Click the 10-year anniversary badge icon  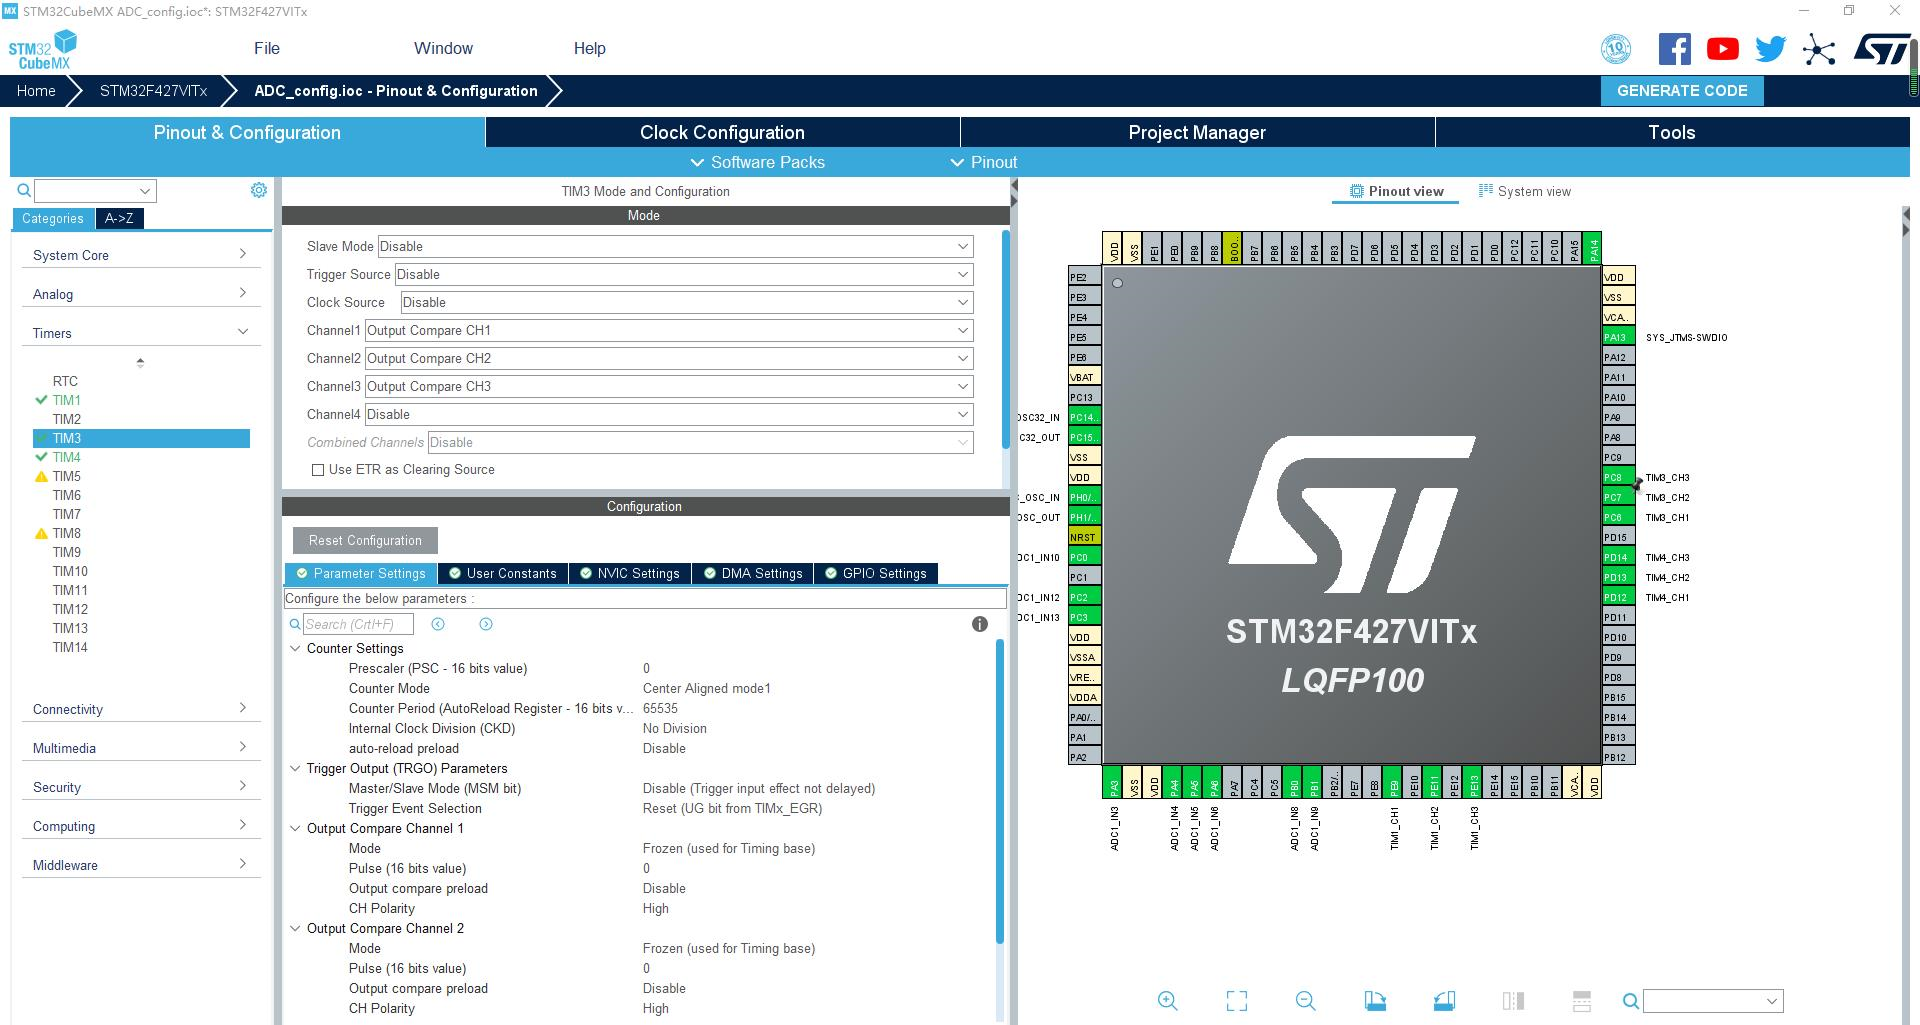1616,49
